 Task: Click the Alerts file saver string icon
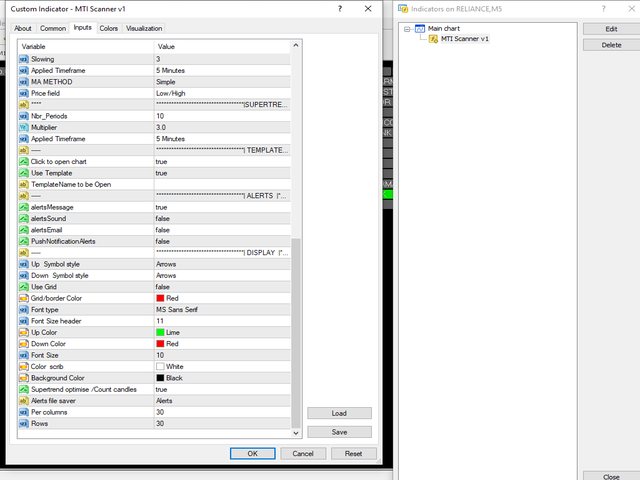click(23, 400)
